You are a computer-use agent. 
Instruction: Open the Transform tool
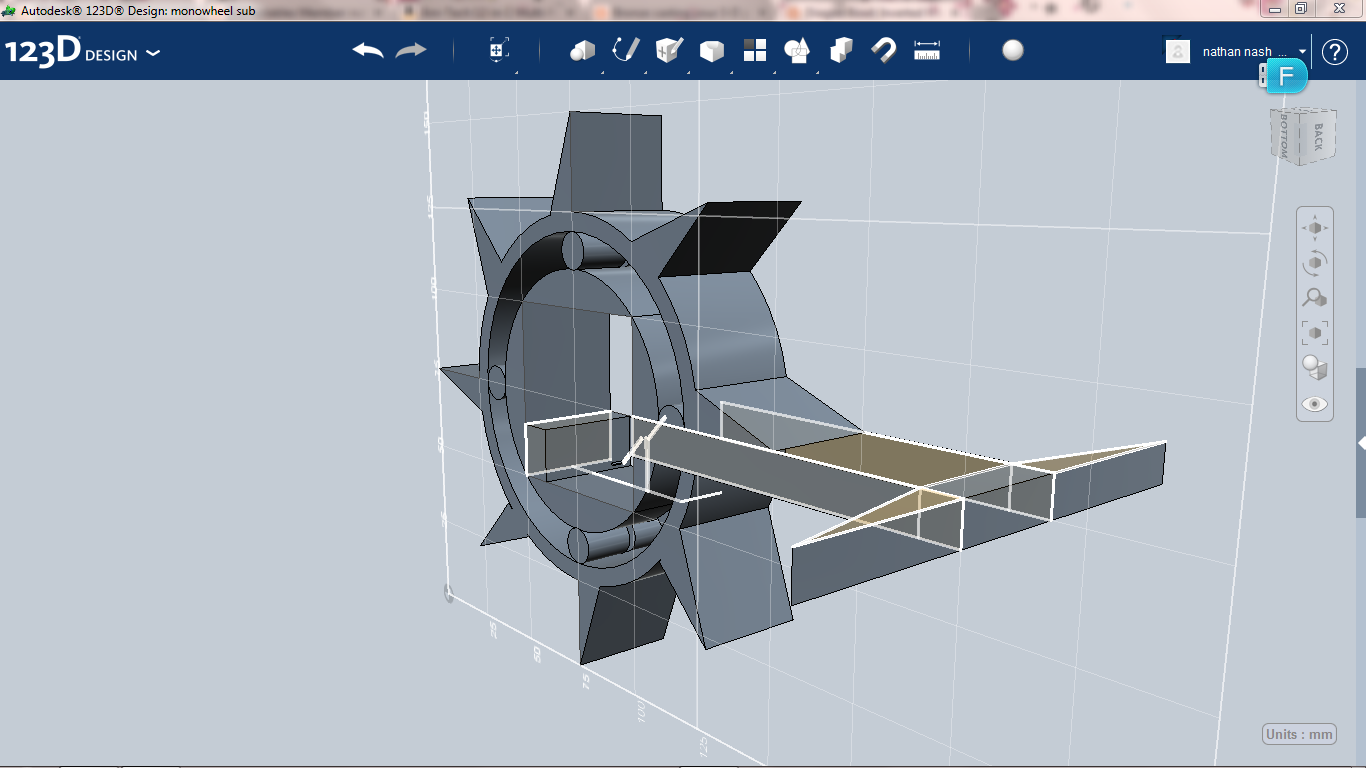point(499,51)
